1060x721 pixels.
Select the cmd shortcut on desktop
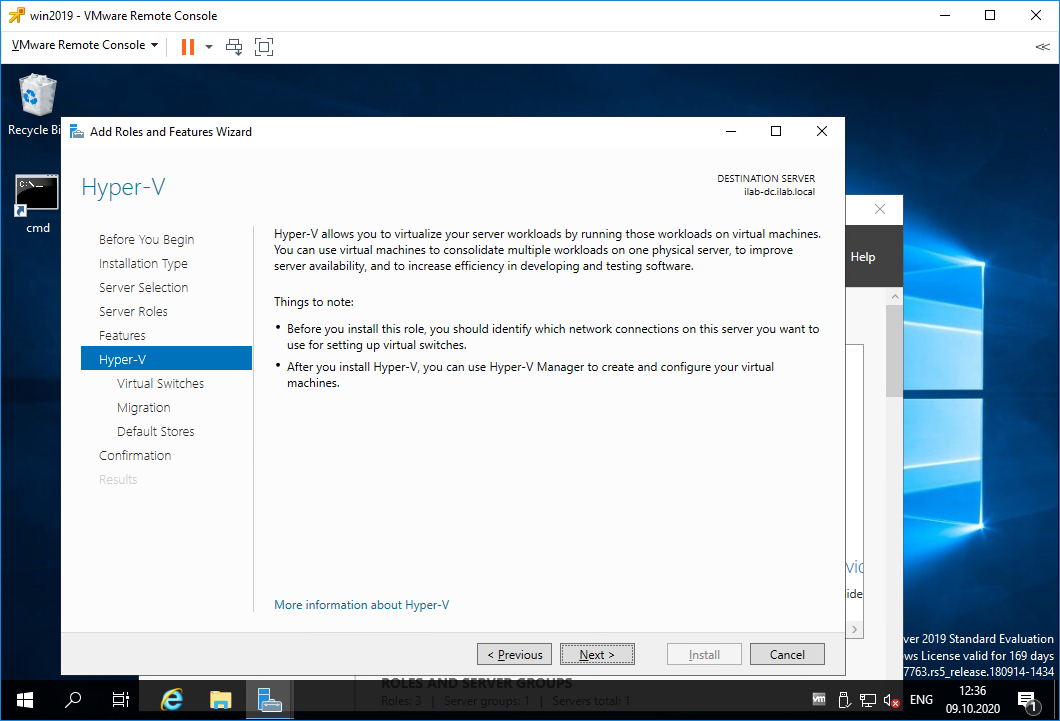coord(37,204)
